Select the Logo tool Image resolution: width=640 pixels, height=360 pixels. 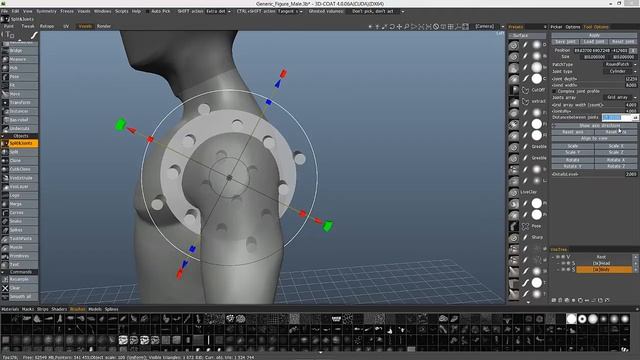click(20, 196)
